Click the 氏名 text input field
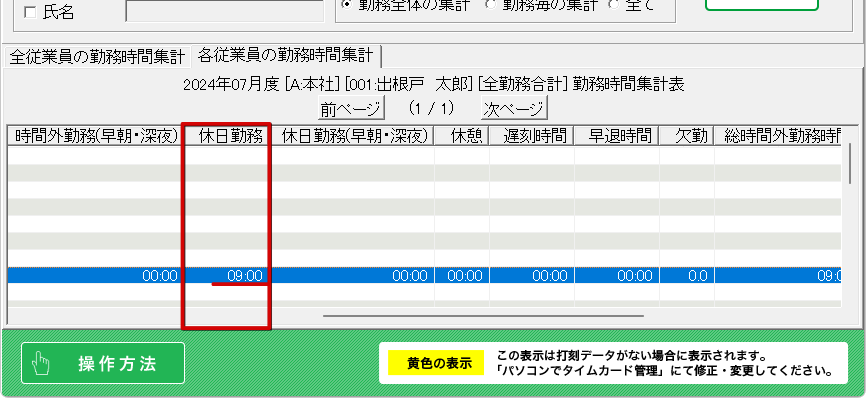The width and height of the screenshot is (866, 398). pyautogui.click(x=225, y=10)
